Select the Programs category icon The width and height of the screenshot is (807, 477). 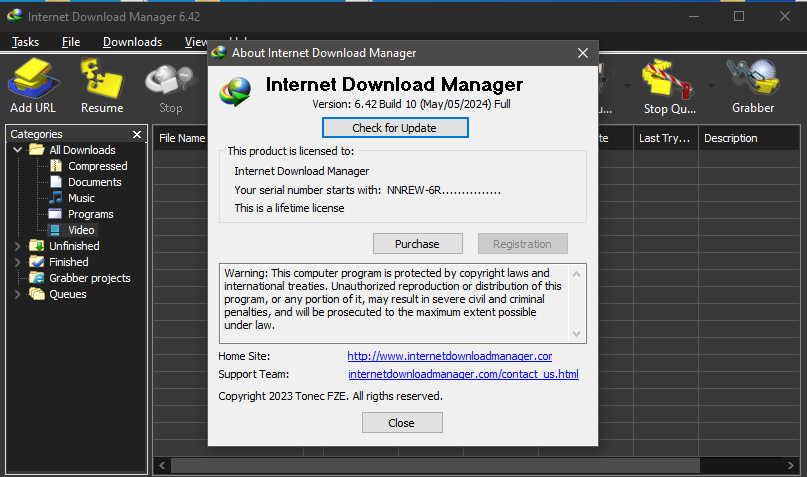coord(55,214)
